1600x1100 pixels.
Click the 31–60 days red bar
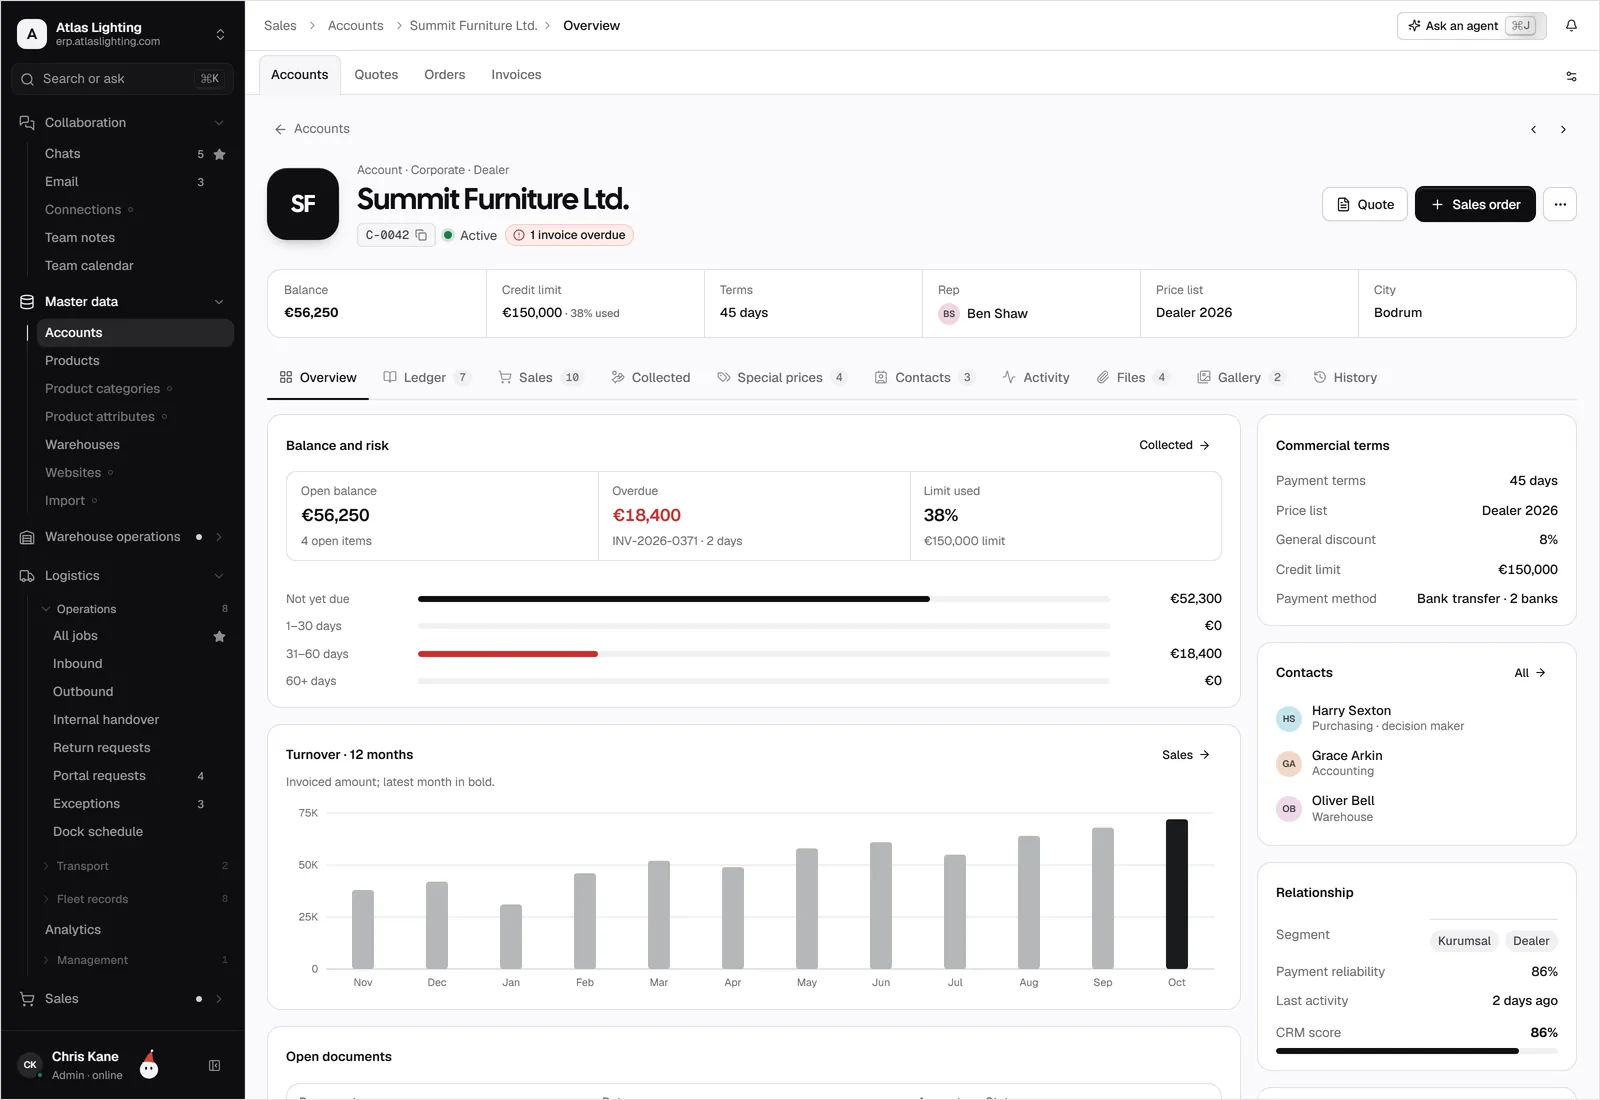click(x=508, y=654)
